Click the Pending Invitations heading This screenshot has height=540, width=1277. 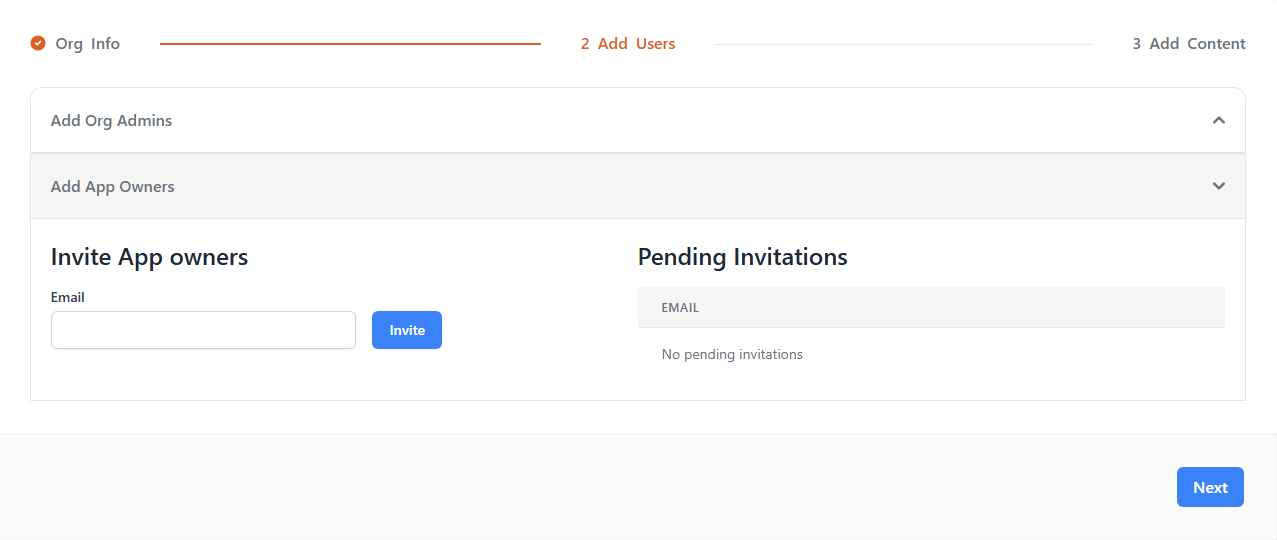click(x=742, y=257)
